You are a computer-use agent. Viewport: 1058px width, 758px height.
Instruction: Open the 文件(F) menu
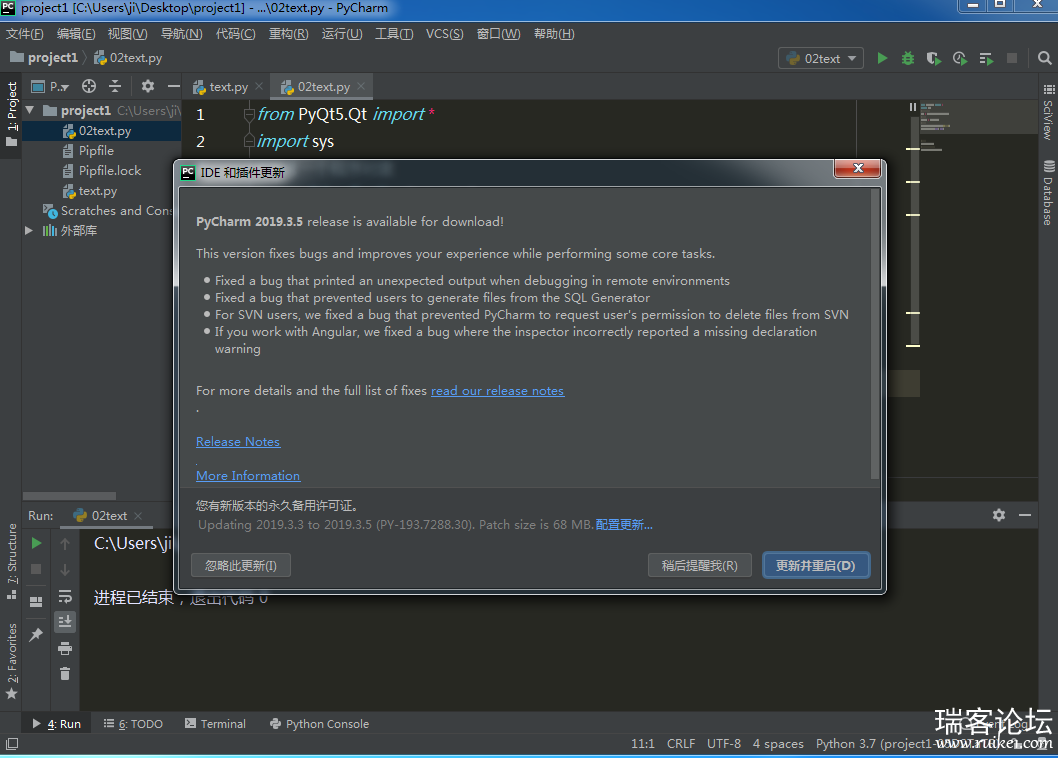tap(25, 34)
